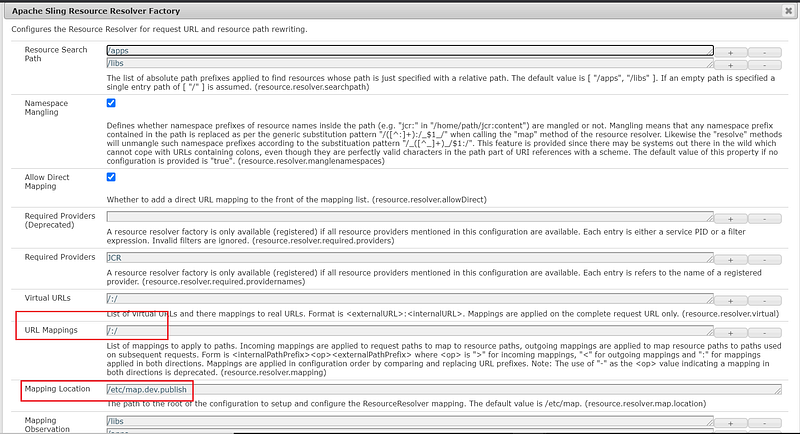This screenshot has width=800, height=434.
Task: Edit the /libs Mapping Observation field
Action: pos(410,421)
